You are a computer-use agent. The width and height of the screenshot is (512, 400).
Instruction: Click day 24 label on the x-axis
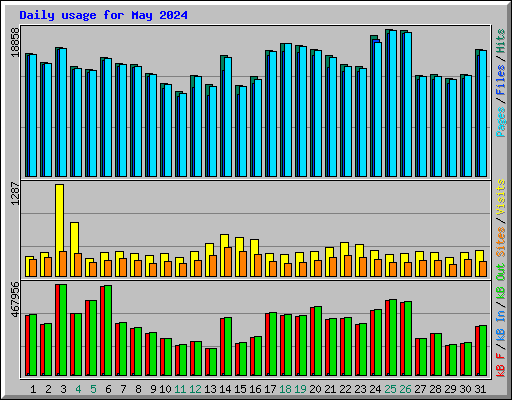pos(375,389)
